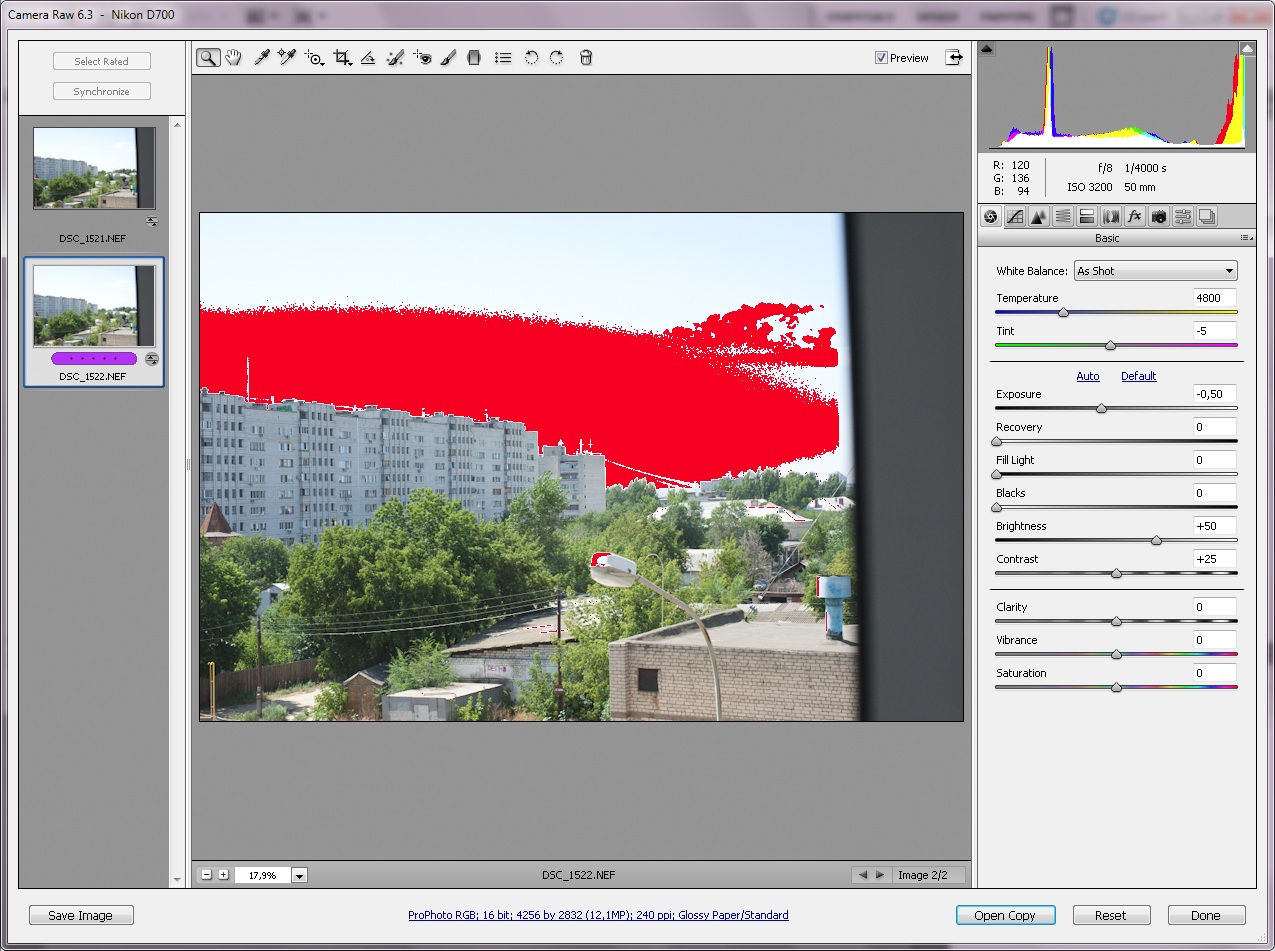Toggle full screen mode icon

coord(955,57)
